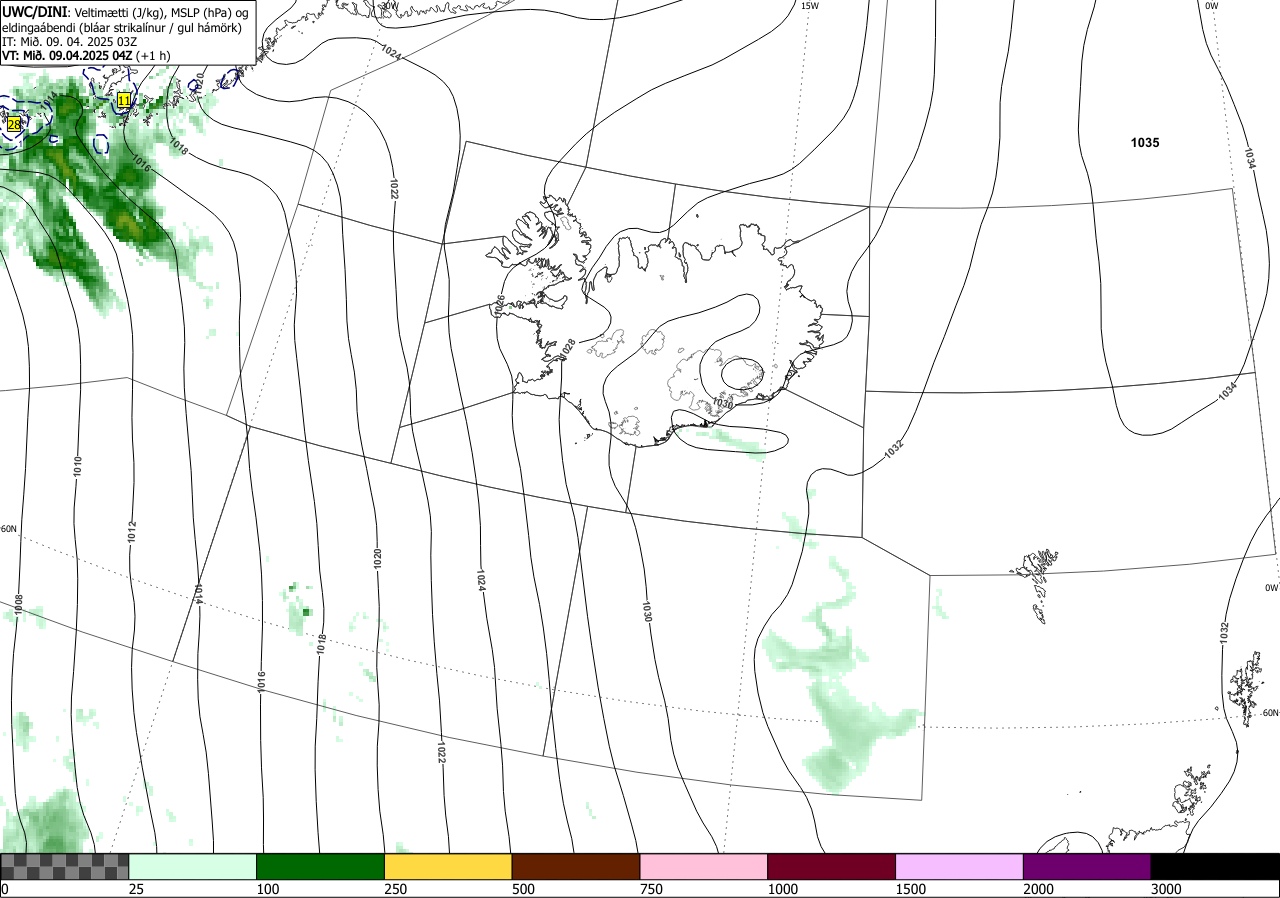
Task: Pick the maroon 1000–1500 legend swatch
Action: coord(832,866)
